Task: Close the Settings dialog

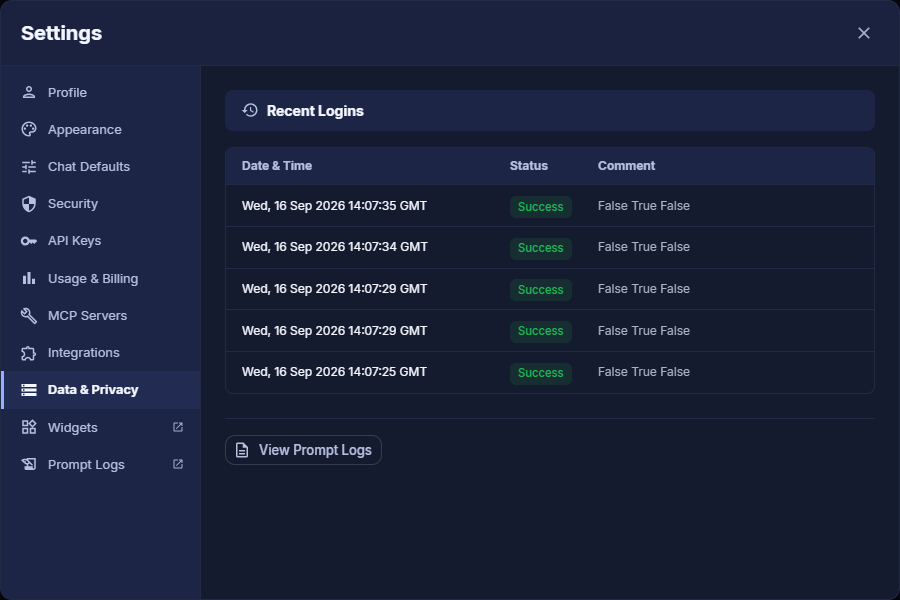Action: click(864, 33)
